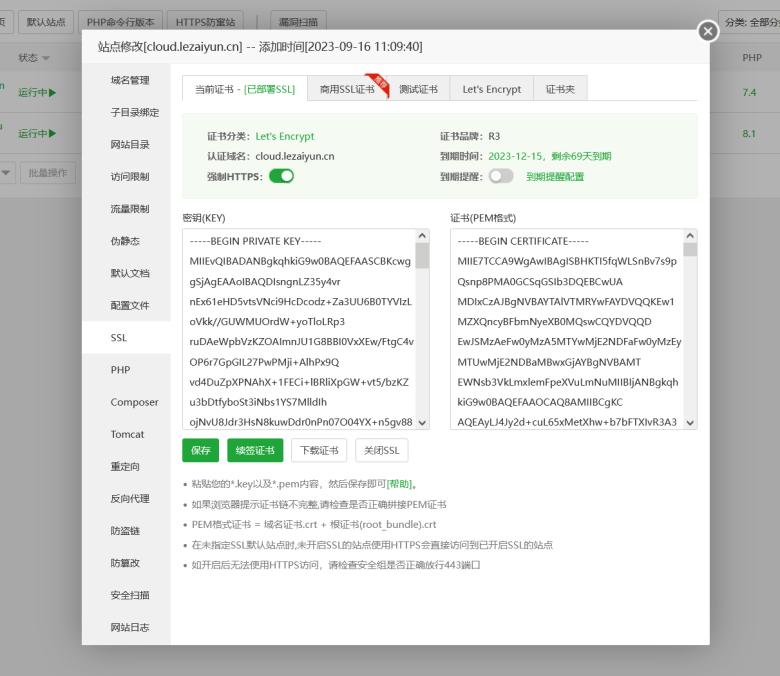Click the PEM box scroll down arrow
This screenshot has width=780, height=676.
[690, 423]
